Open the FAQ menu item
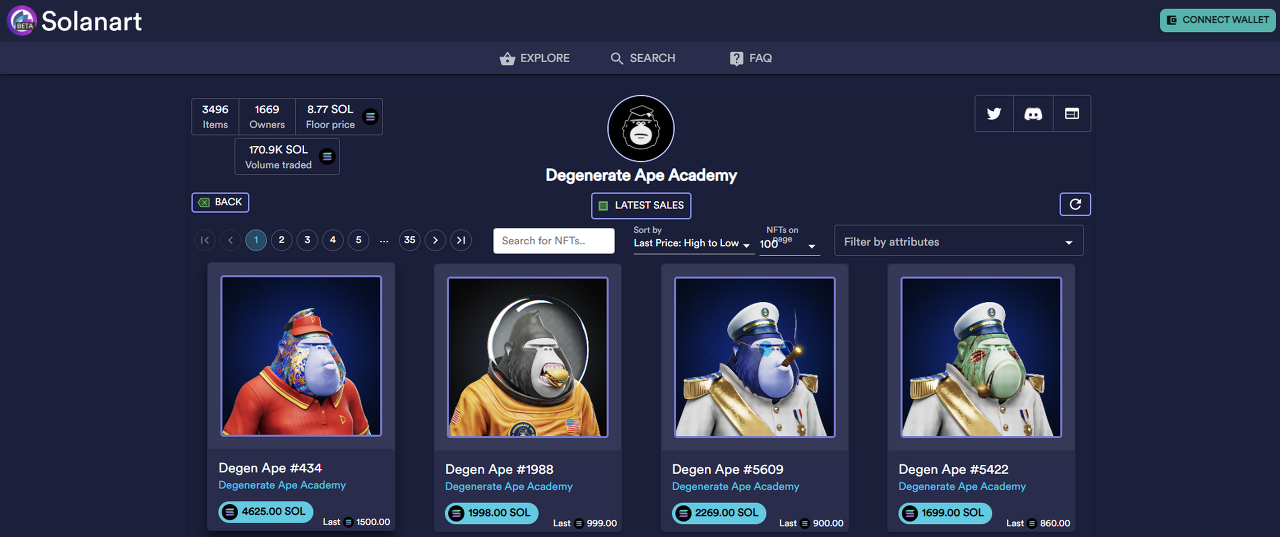Viewport: 1280px width, 537px height. click(751, 58)
